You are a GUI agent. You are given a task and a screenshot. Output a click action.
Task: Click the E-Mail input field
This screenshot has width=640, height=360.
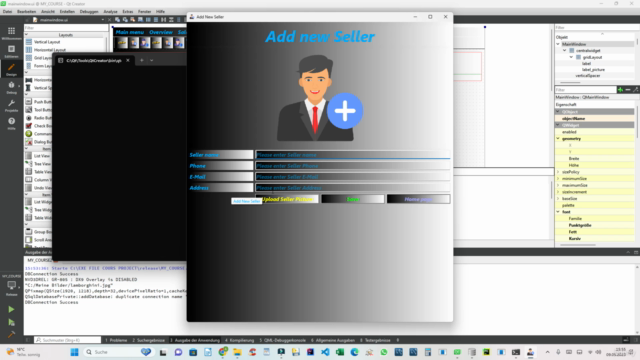point(353,177)
